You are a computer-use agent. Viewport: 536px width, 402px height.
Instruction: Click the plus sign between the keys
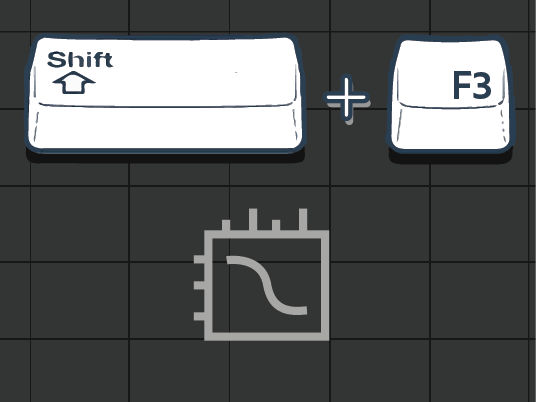pyautogui.click(x=347, y=99)
